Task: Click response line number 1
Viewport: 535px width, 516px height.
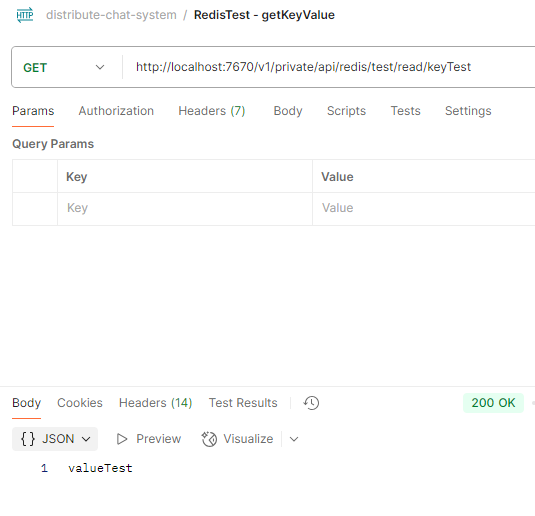Action: pyautogui.click(x=44, y=468)
